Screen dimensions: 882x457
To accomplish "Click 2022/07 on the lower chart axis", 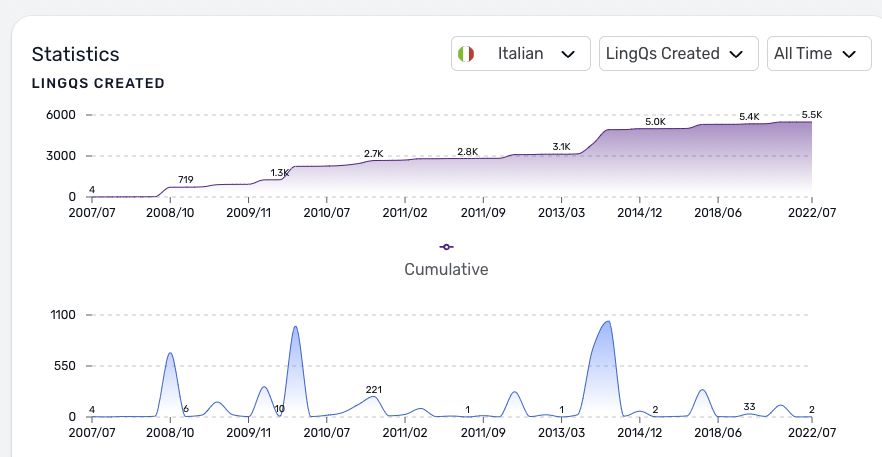I will coord(812,433).
